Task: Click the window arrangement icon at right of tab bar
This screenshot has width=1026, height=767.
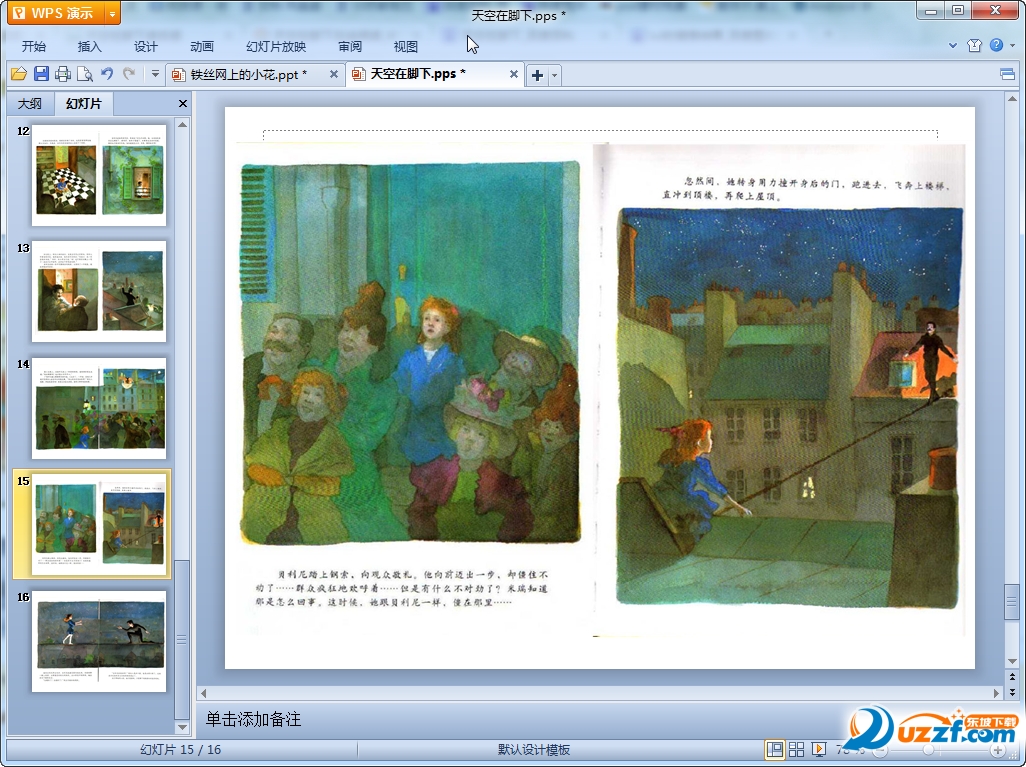Action: click(1008, 74)
